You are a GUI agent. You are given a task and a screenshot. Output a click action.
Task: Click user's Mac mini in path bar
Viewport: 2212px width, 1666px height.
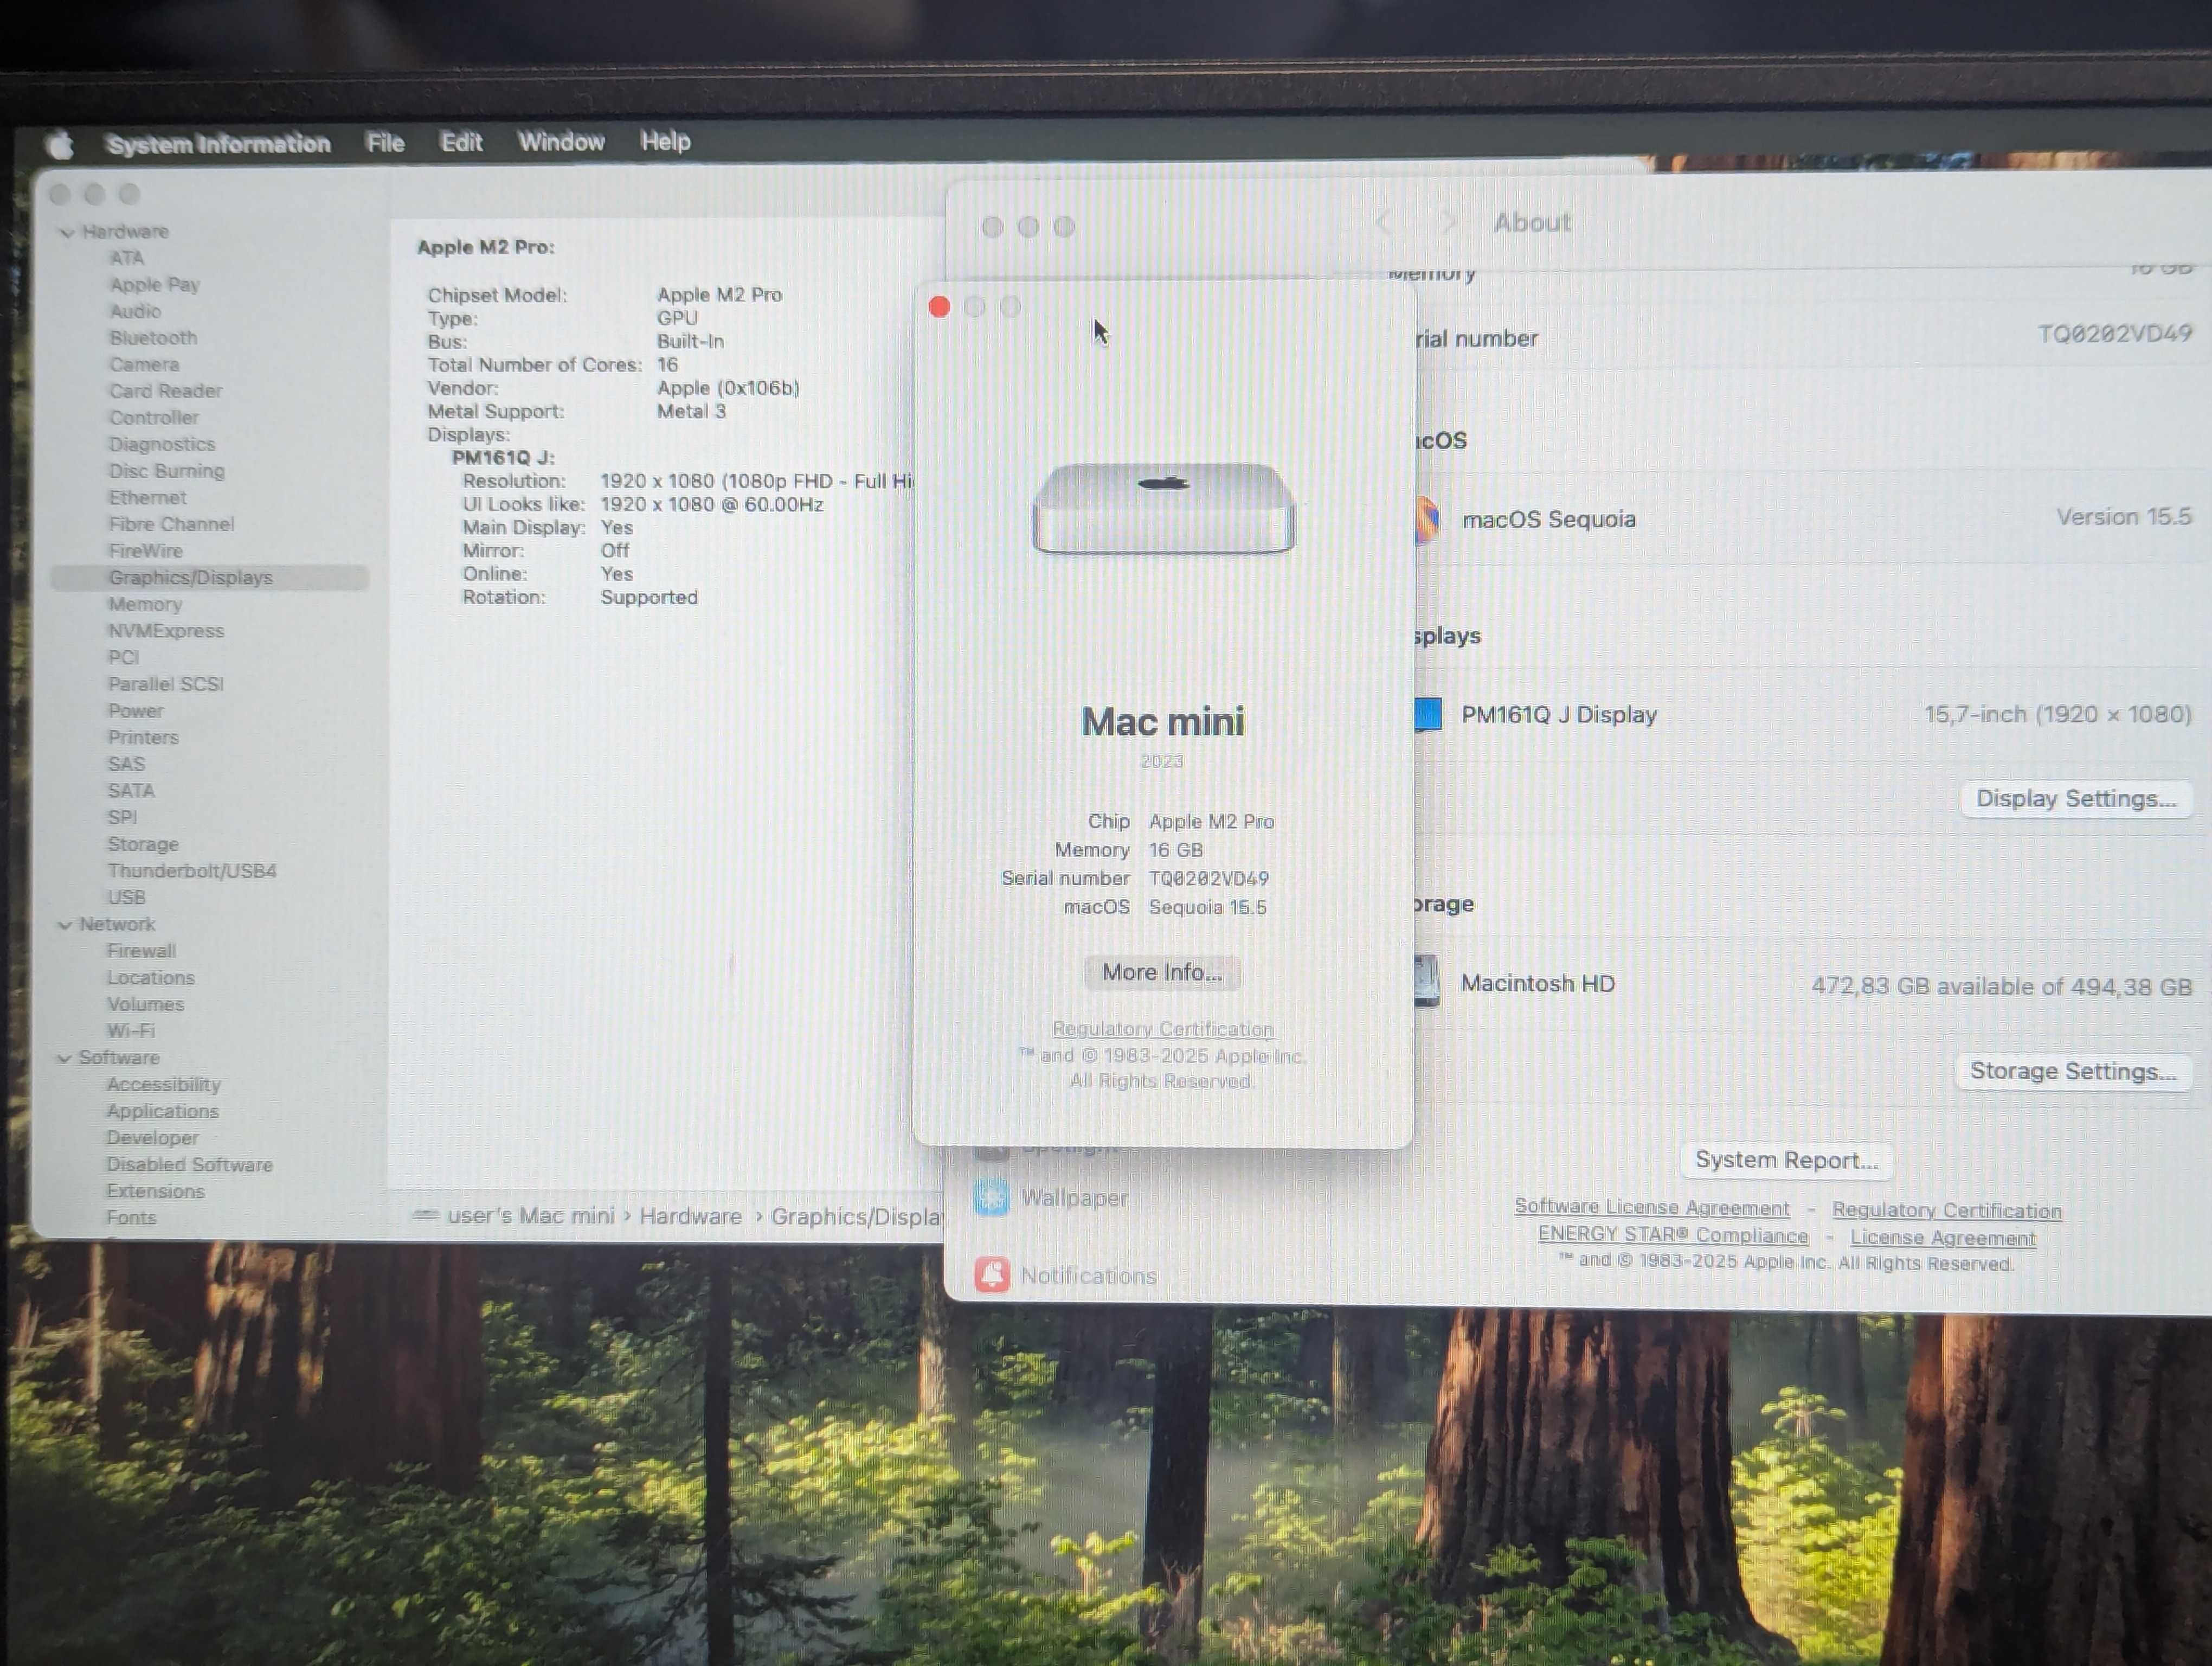click(530, 1216)
